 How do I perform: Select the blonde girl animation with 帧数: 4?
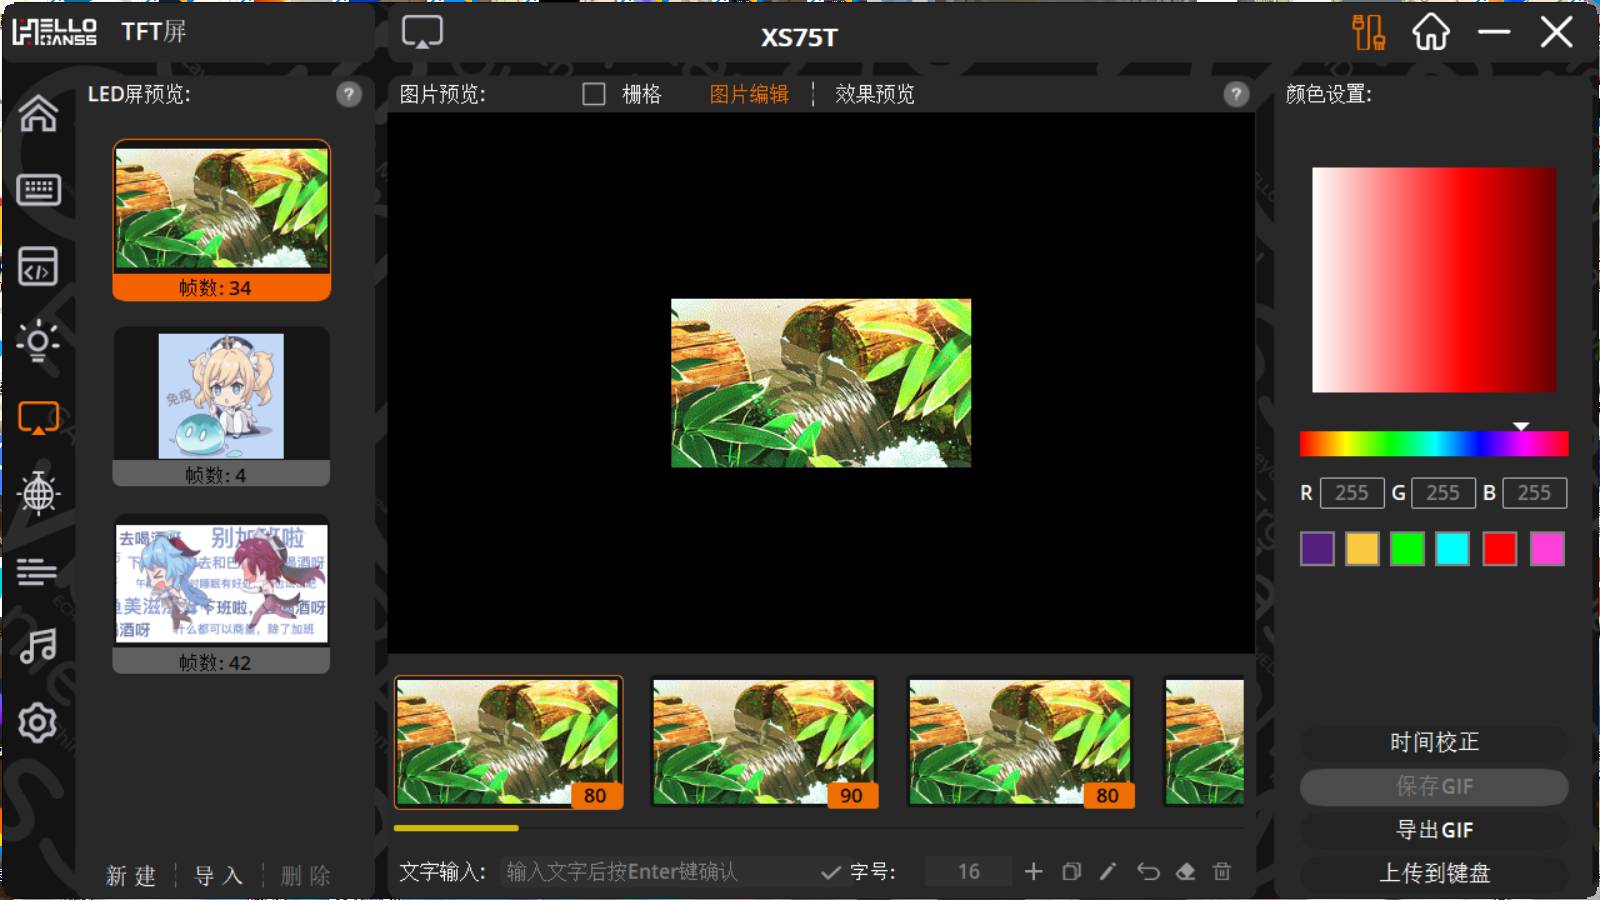(222, 406)
